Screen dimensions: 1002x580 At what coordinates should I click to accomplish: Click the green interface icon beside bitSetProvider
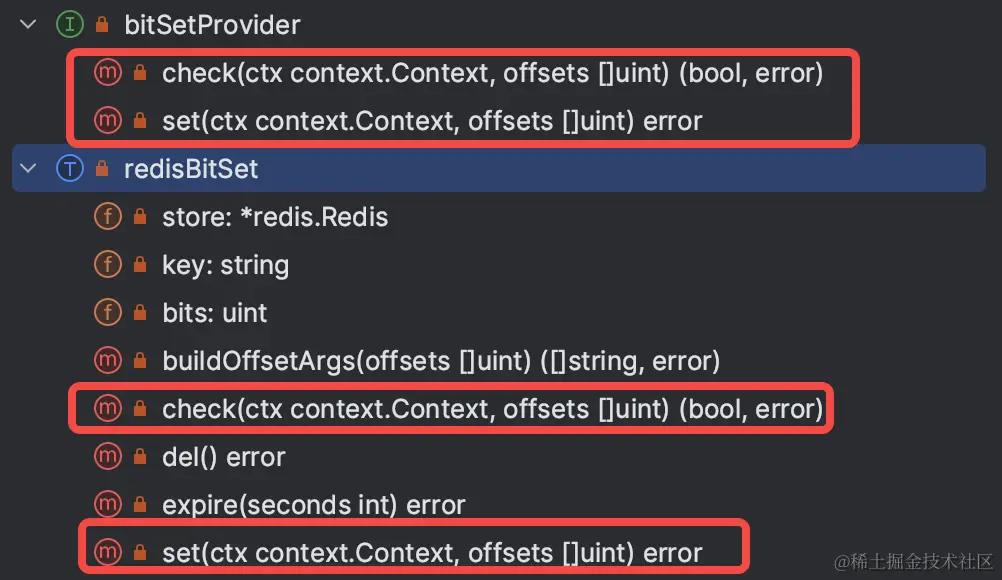70,25
